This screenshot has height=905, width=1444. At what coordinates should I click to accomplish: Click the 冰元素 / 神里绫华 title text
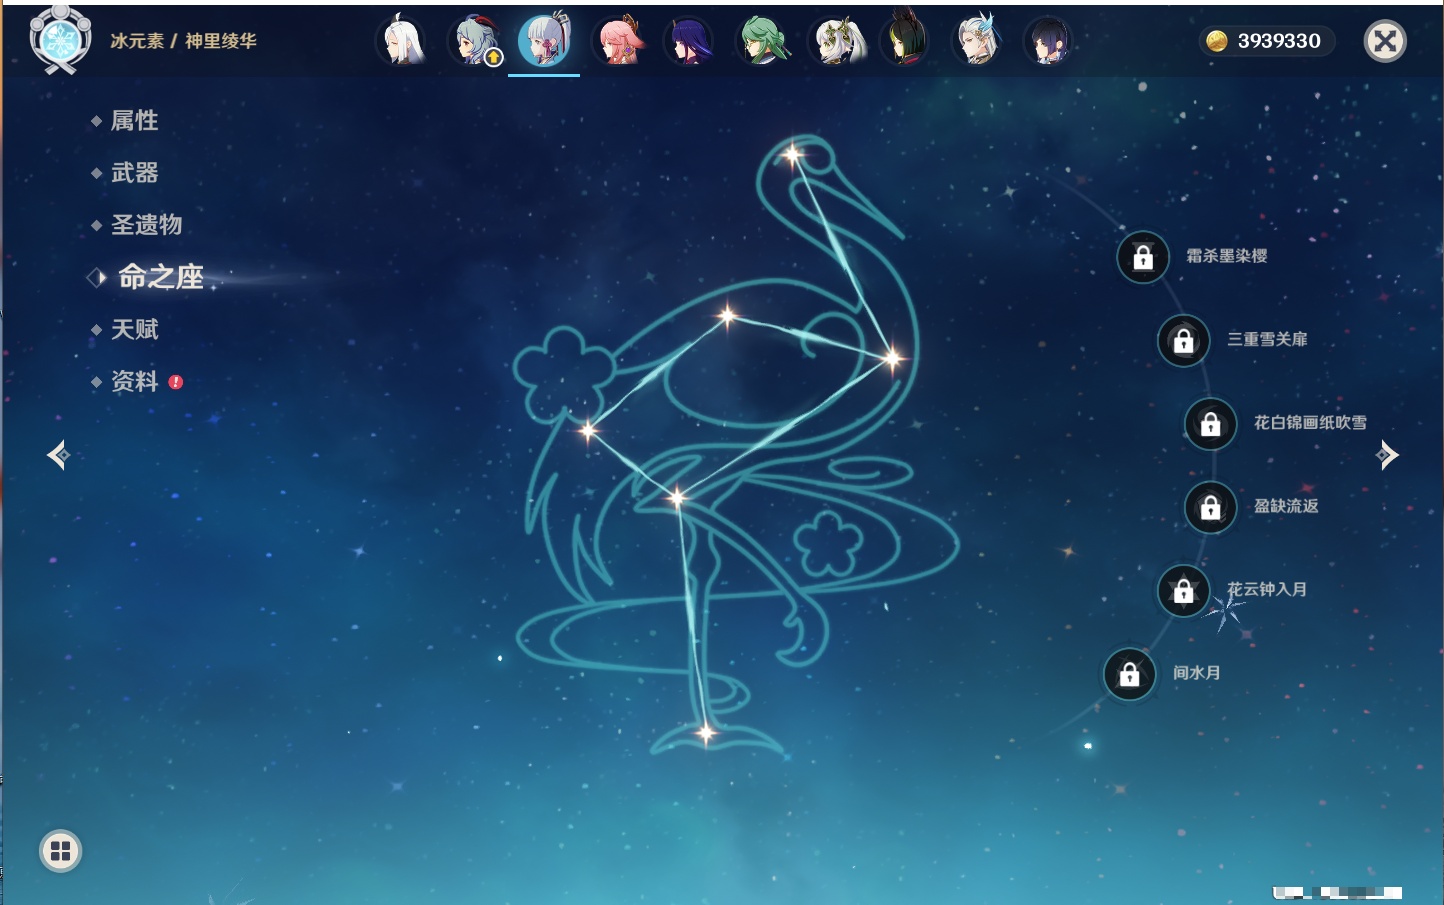click(x=183, y=41)
